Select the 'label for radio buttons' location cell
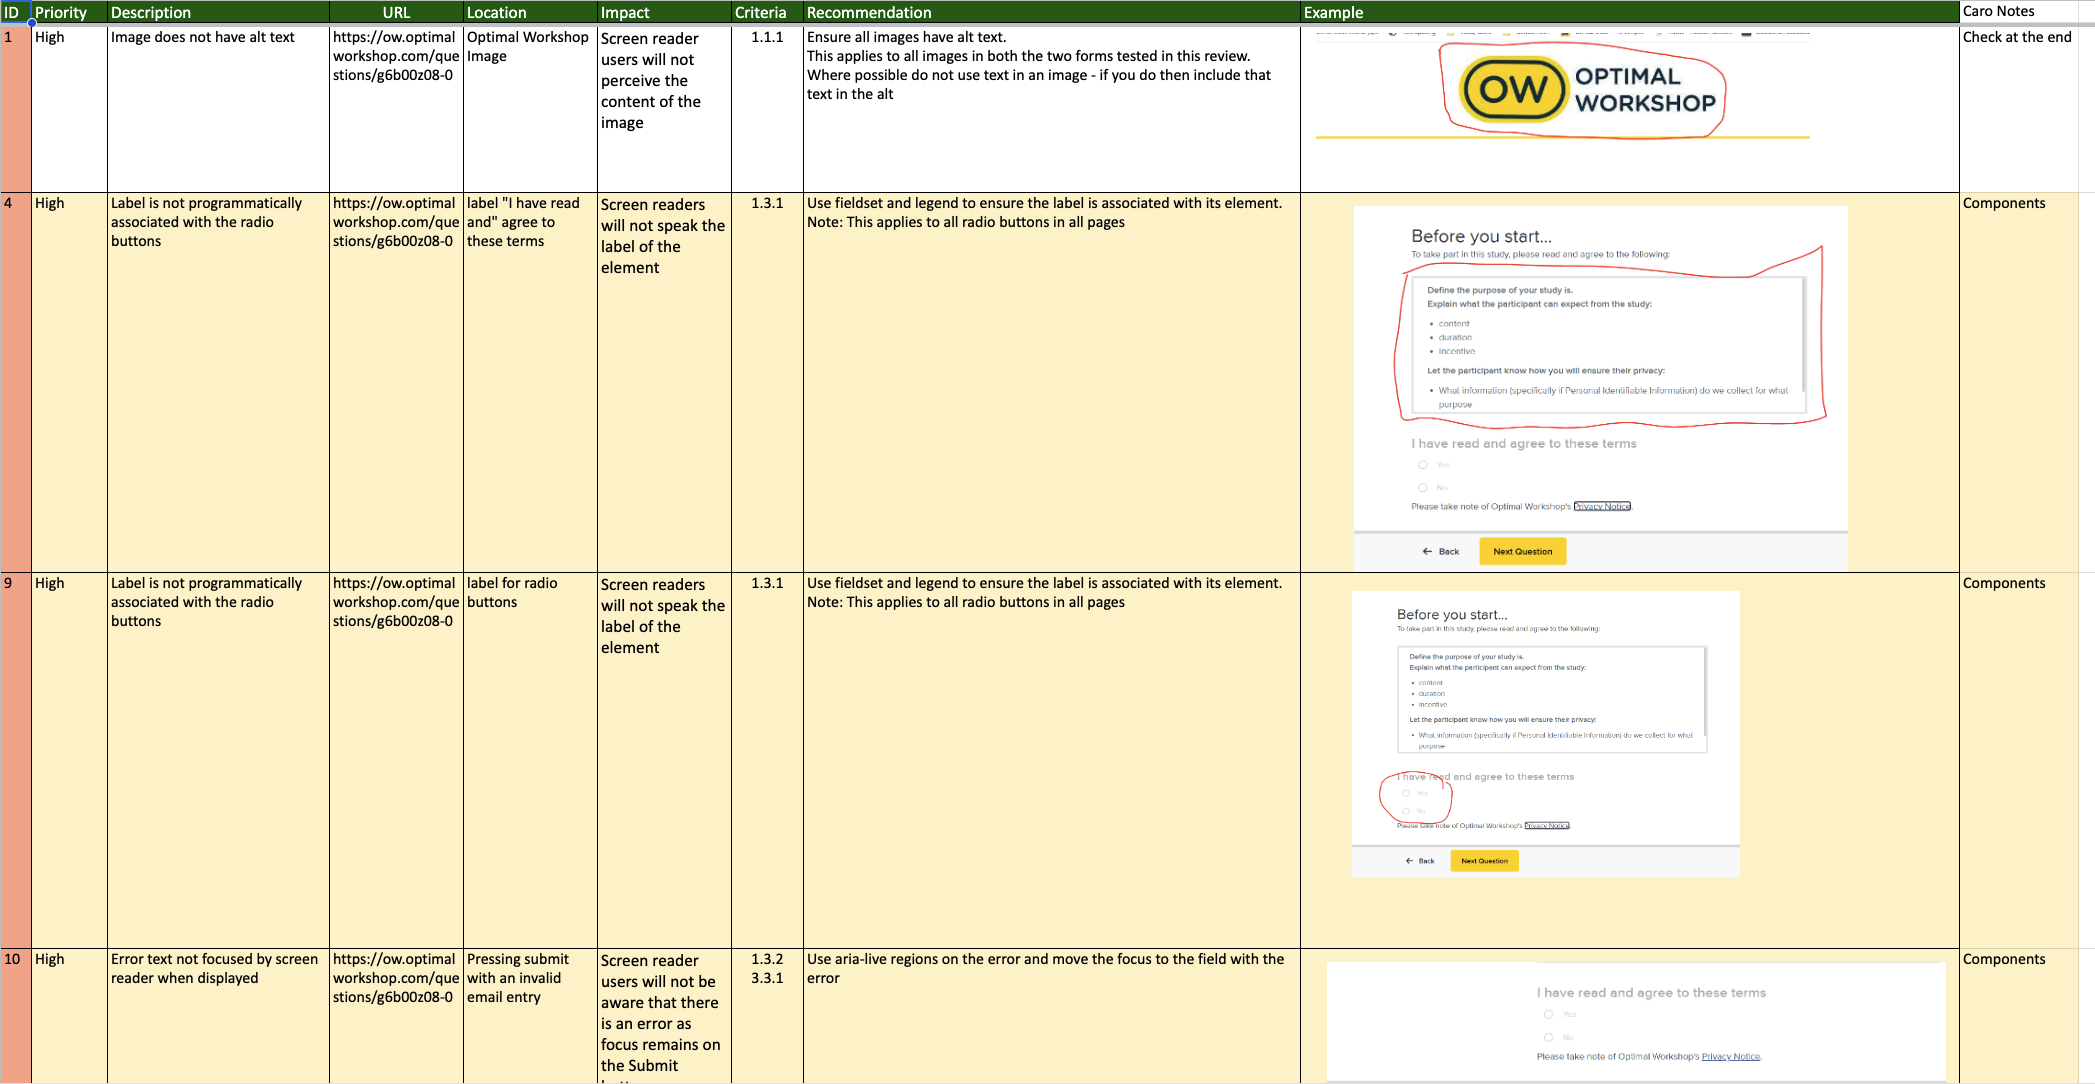2095x1084 pixels. pyautogui.click(x=530, y=760)
